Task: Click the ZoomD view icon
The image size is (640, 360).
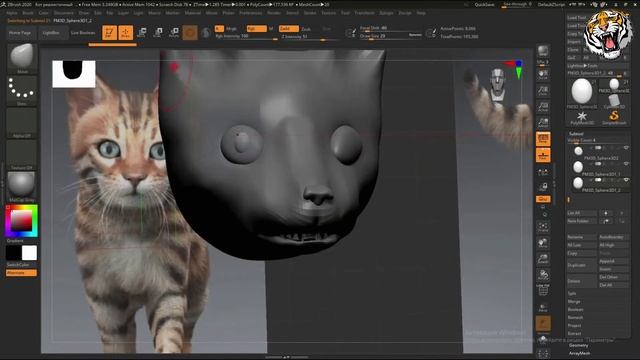Action: 543,259
